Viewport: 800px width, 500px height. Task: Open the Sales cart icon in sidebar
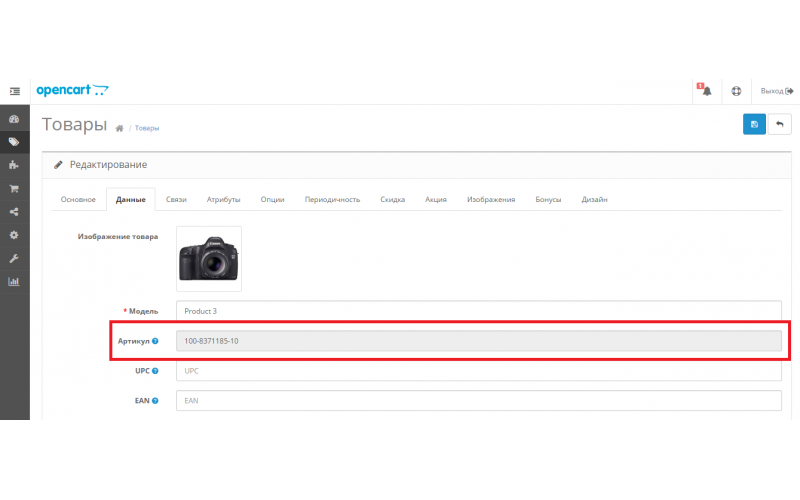click(14, 188)
